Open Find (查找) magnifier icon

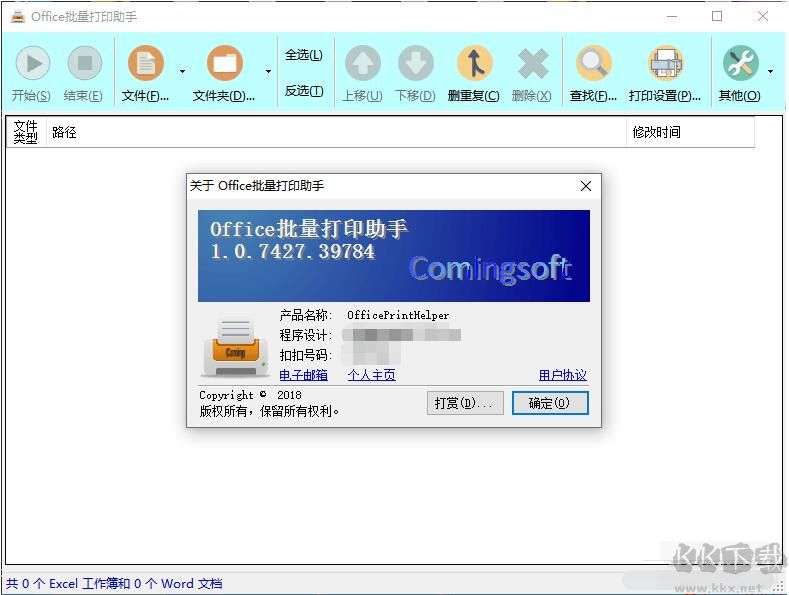(x=594, y=63)
